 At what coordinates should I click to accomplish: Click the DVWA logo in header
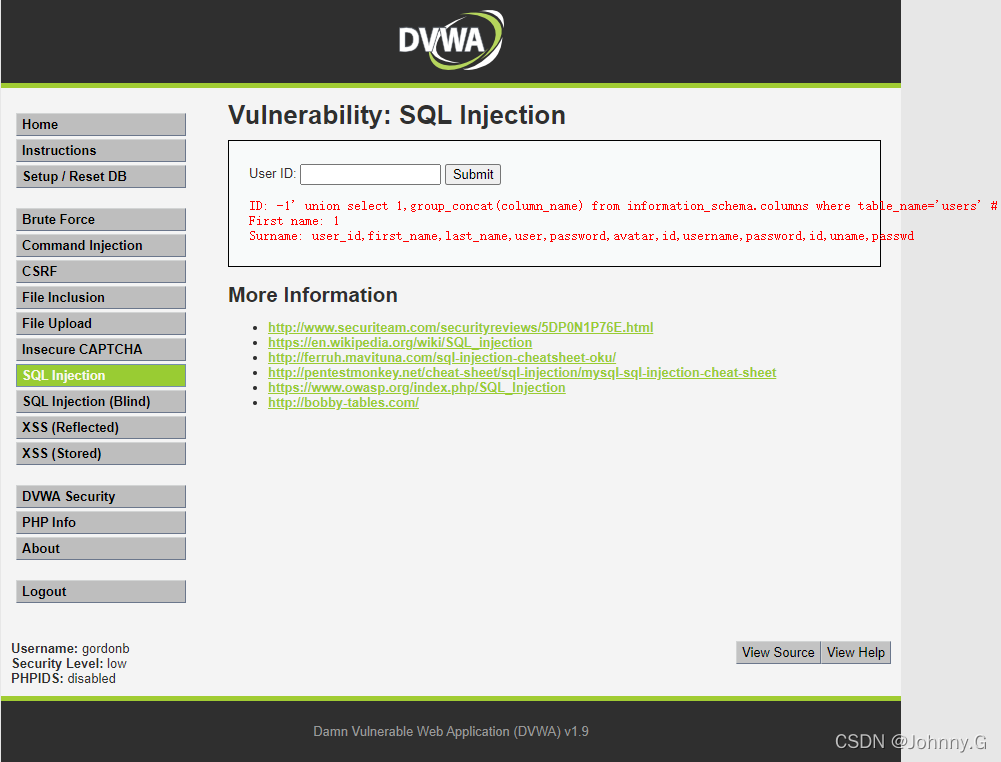451,40
